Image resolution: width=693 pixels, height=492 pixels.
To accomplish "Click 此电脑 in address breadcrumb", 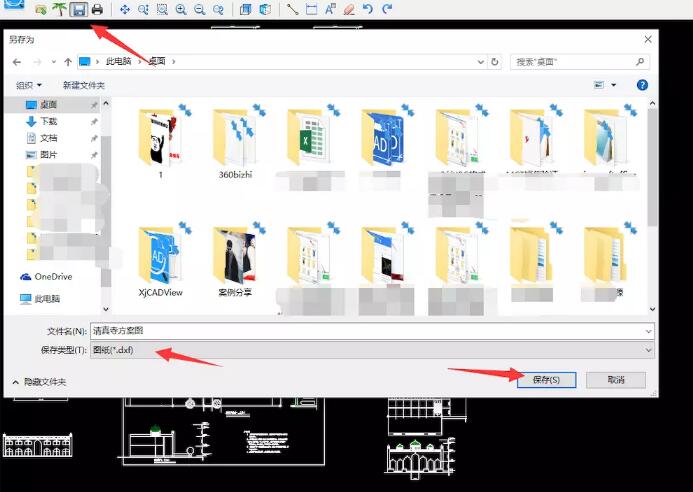I will coord(118,61).
